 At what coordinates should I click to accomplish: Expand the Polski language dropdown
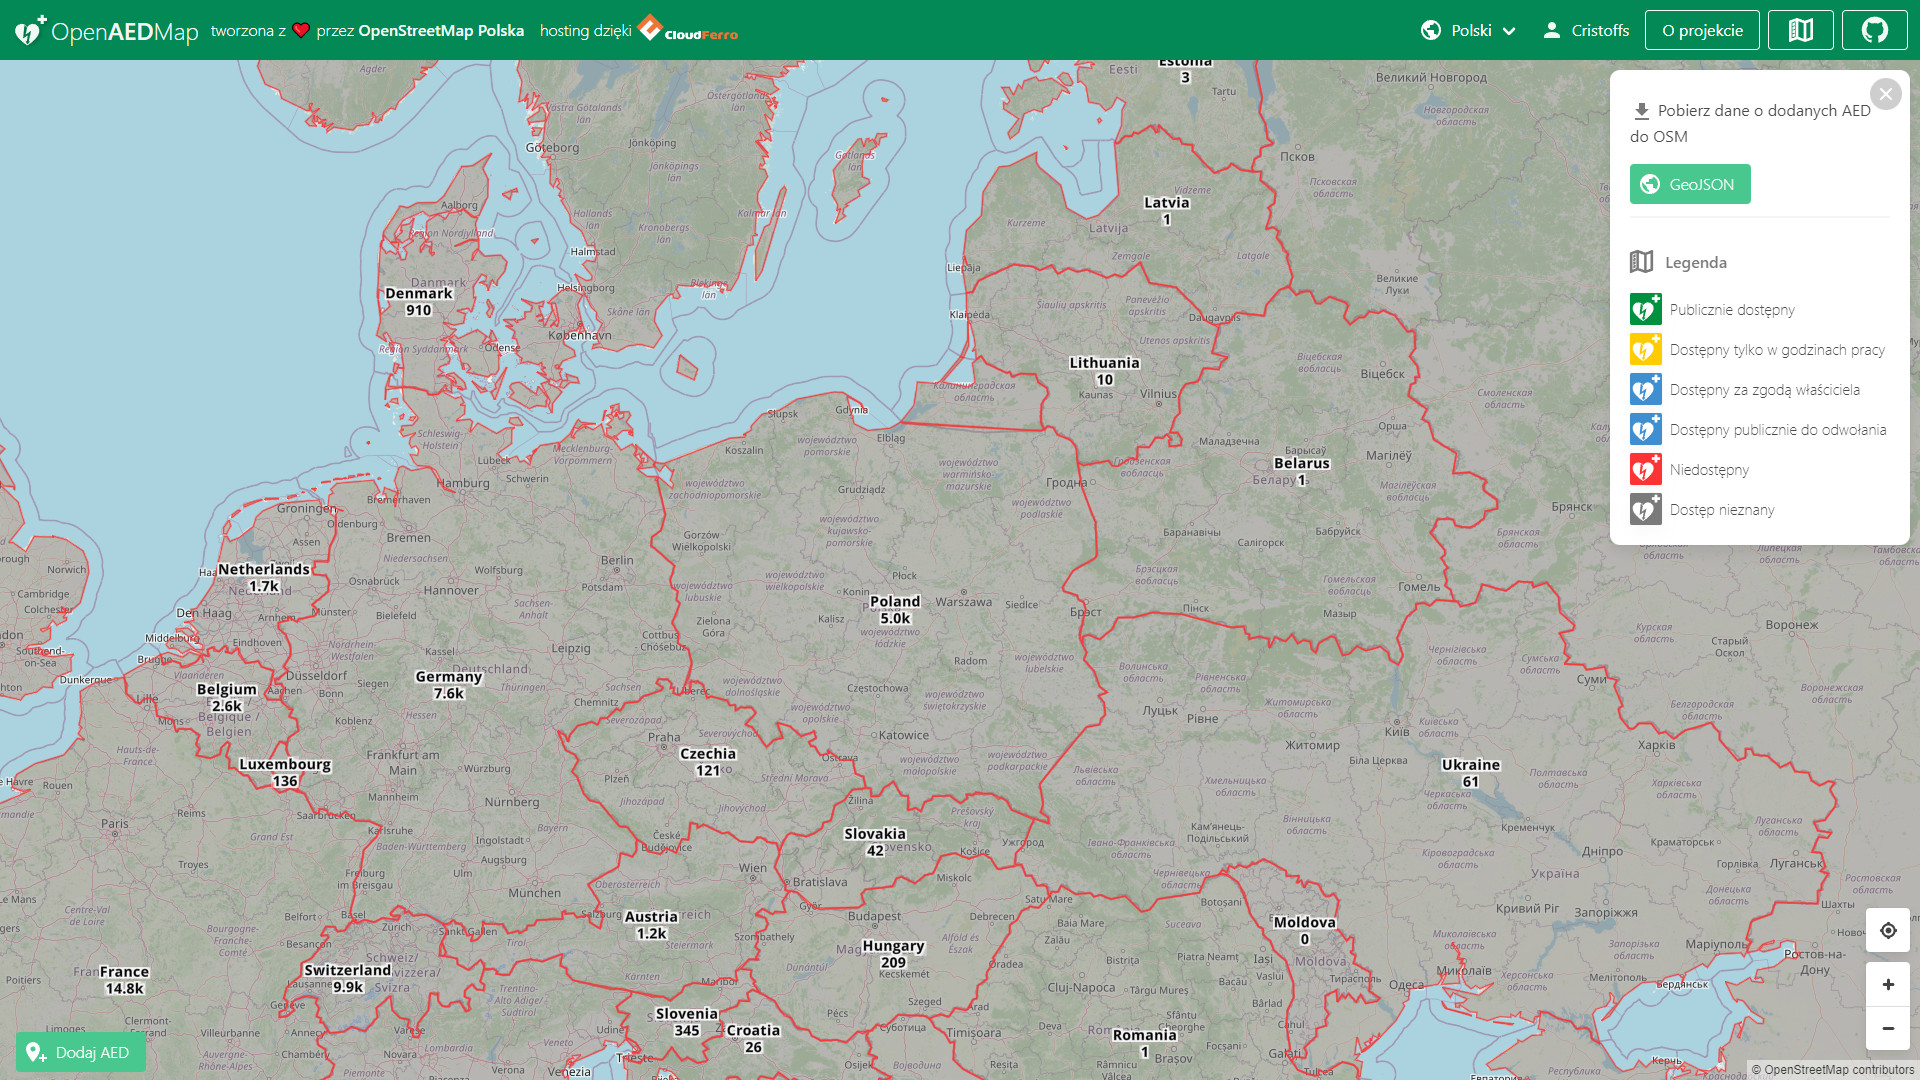tap(1509, 30)
